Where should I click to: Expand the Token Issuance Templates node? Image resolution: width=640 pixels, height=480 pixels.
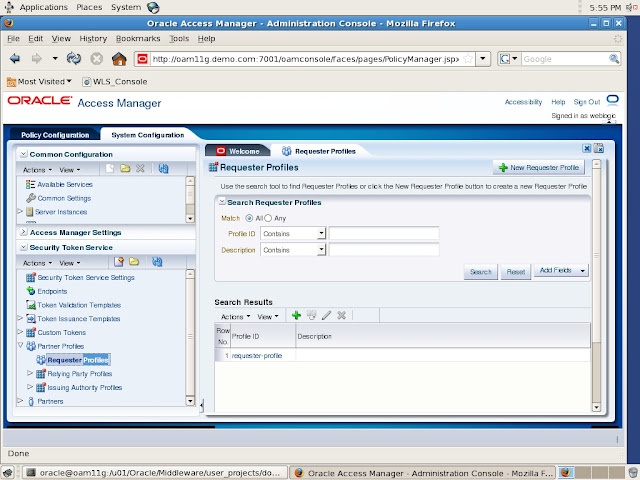point(20,318)
